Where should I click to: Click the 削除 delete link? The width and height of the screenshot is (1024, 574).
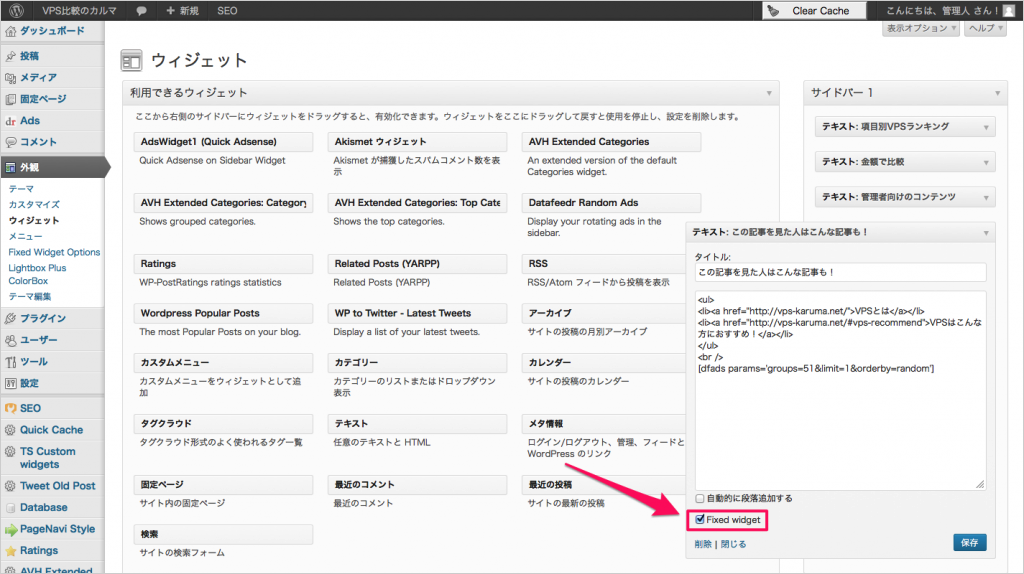coord(703,544)
